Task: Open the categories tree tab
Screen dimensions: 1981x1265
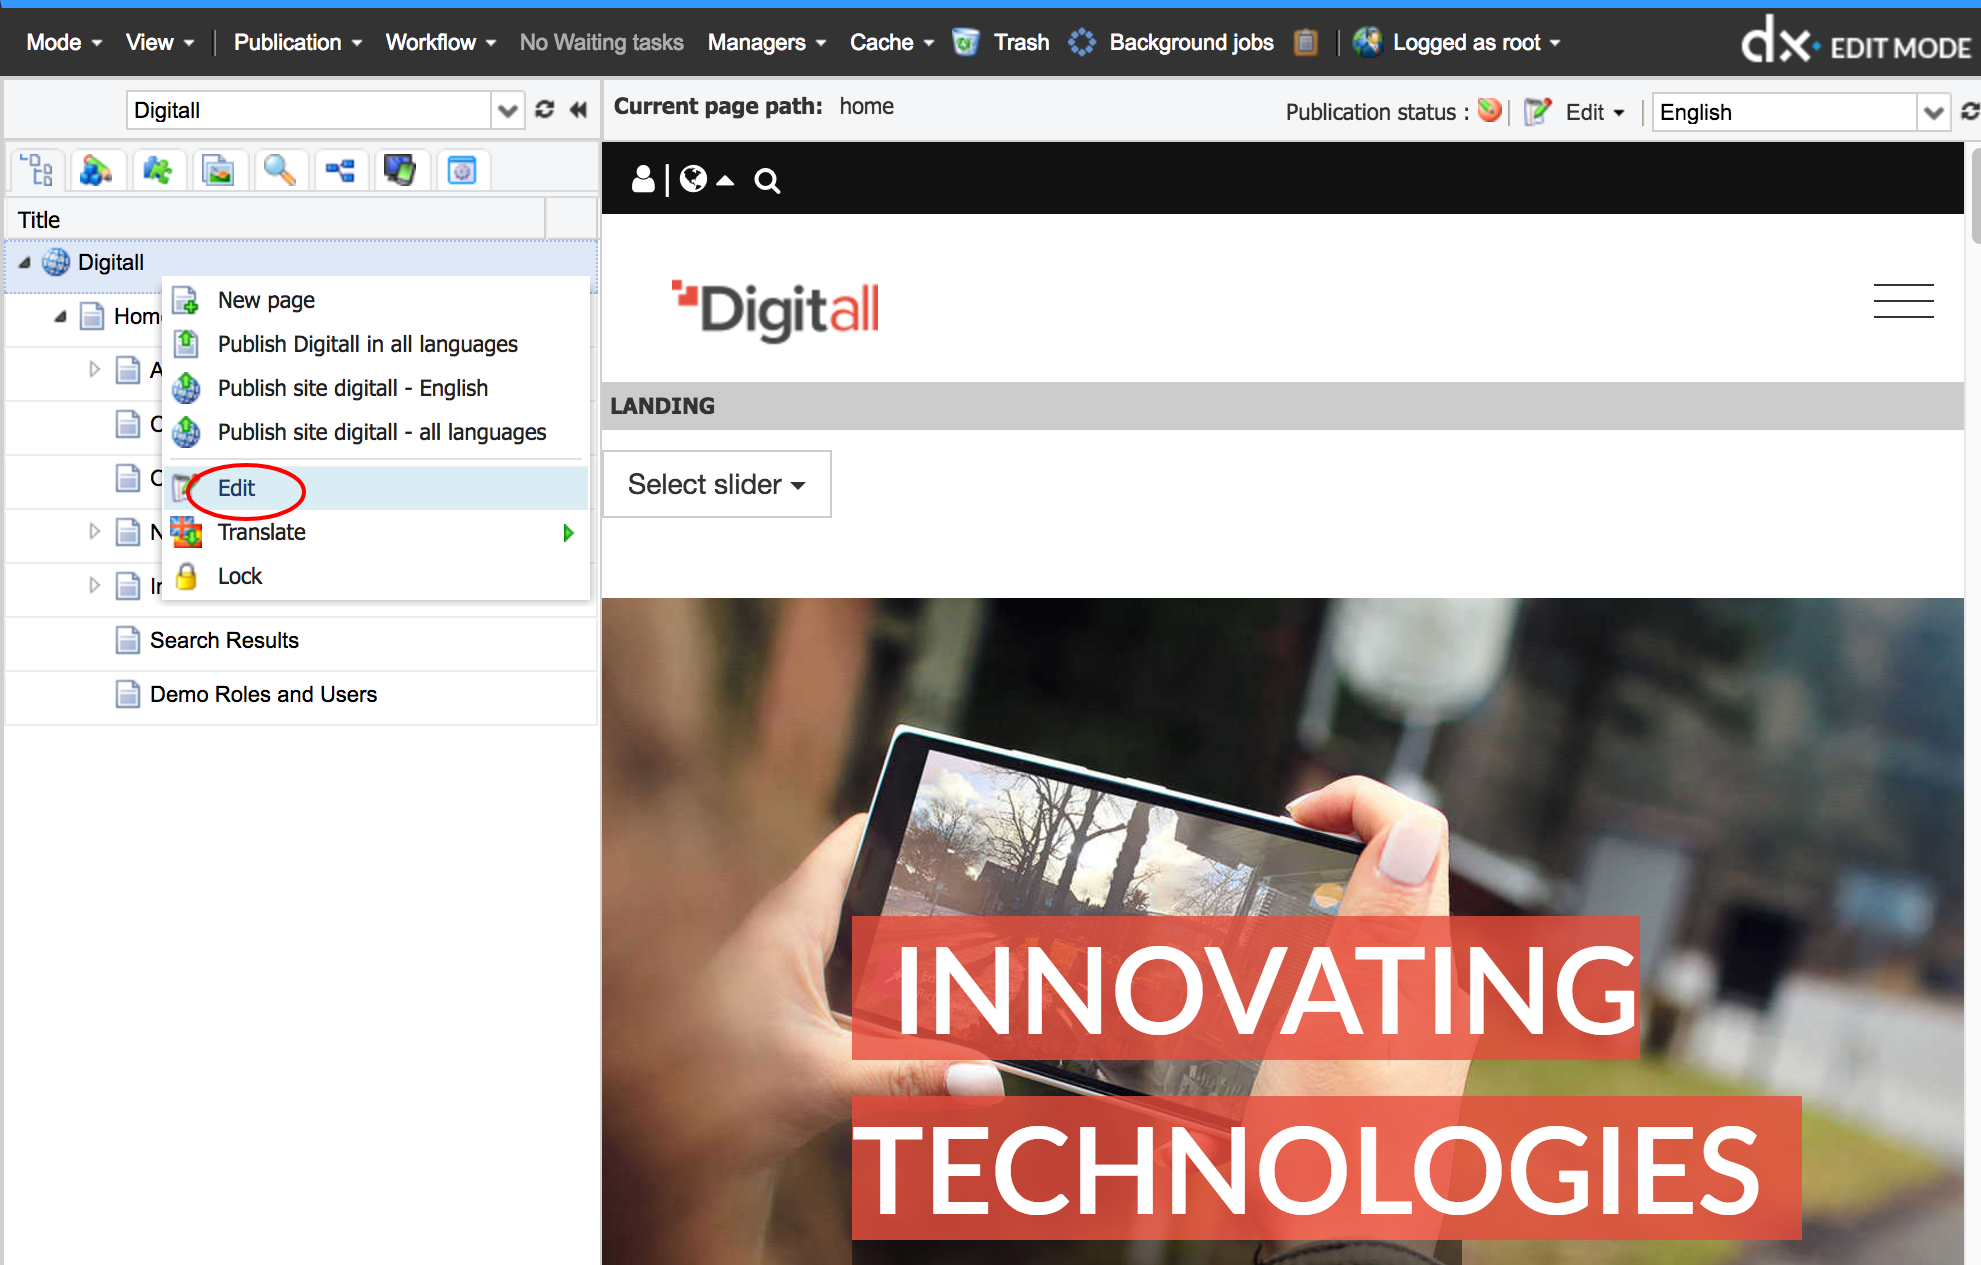Action: [340, 170]
